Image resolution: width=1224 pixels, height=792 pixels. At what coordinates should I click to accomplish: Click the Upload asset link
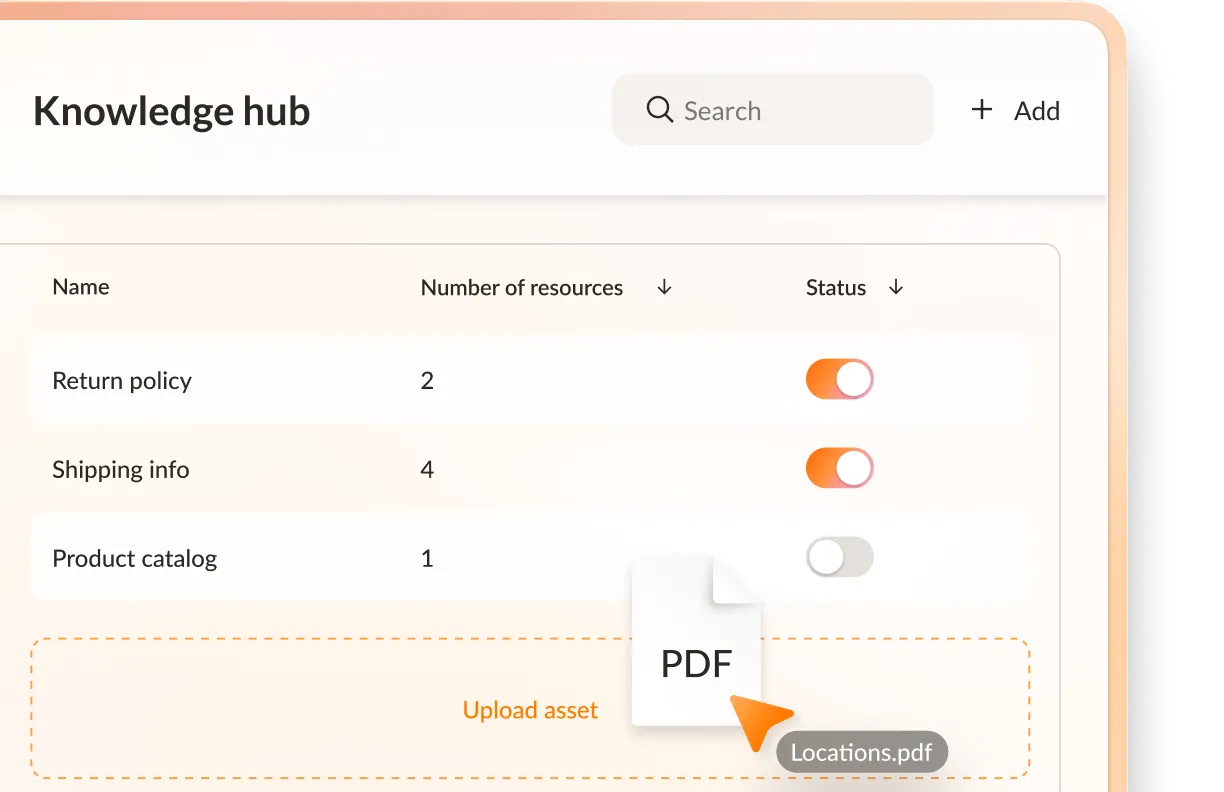(x=530, y=710)
